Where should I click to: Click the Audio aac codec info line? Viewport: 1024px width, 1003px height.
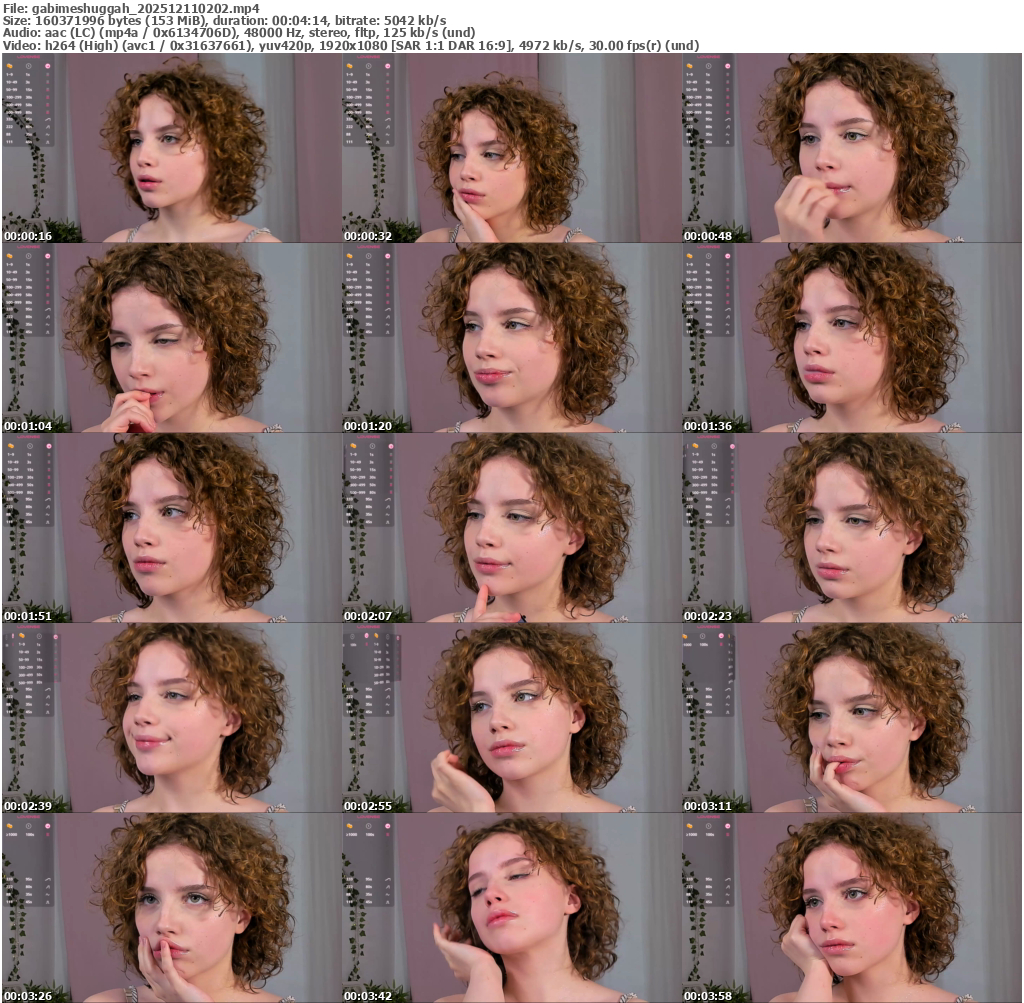tap(239, 33)
